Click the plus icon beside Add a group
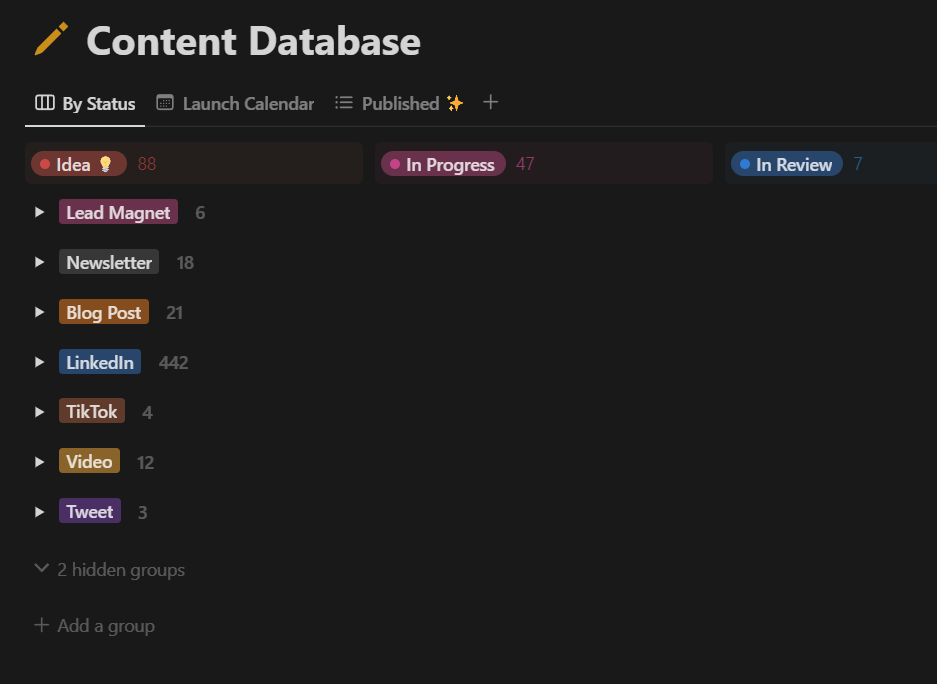937x684 pixels. point(41,625)
